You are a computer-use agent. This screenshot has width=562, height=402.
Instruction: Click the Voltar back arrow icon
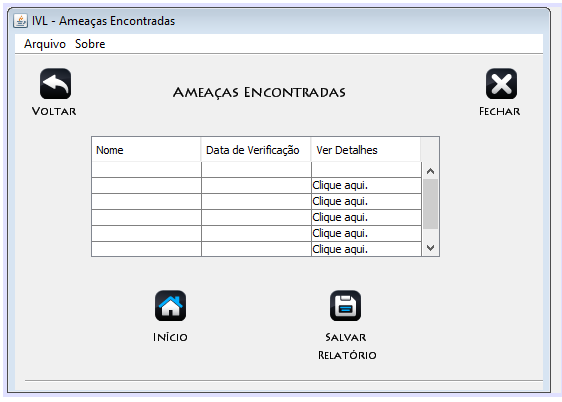pyautogui.click(x=56, y=84)
